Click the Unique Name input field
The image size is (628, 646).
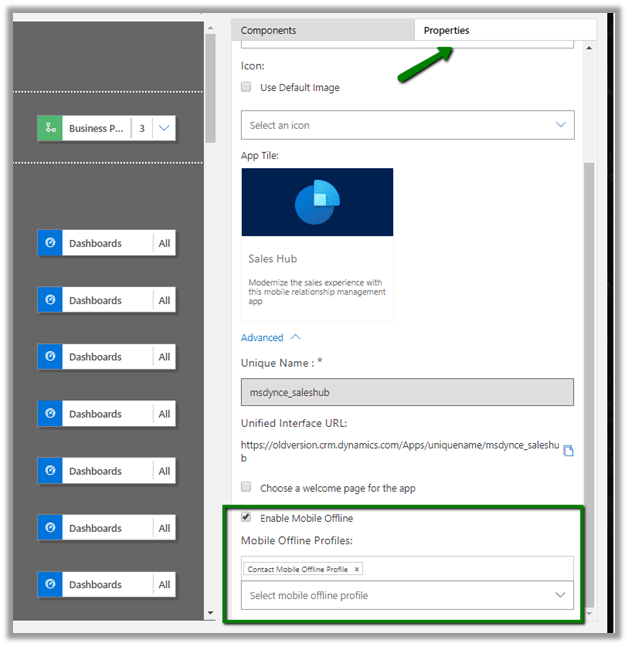[x=408, y=392]
